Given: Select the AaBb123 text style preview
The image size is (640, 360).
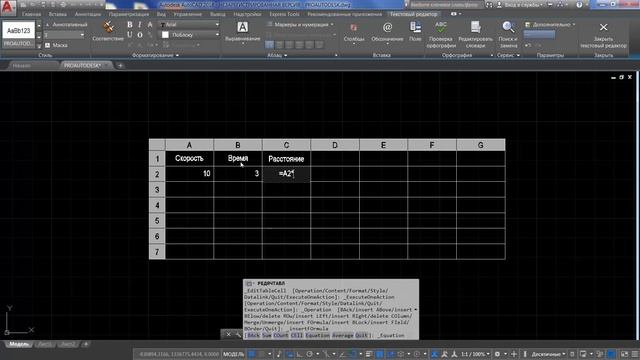Looking at the screenshot, I should coord(18,31).
